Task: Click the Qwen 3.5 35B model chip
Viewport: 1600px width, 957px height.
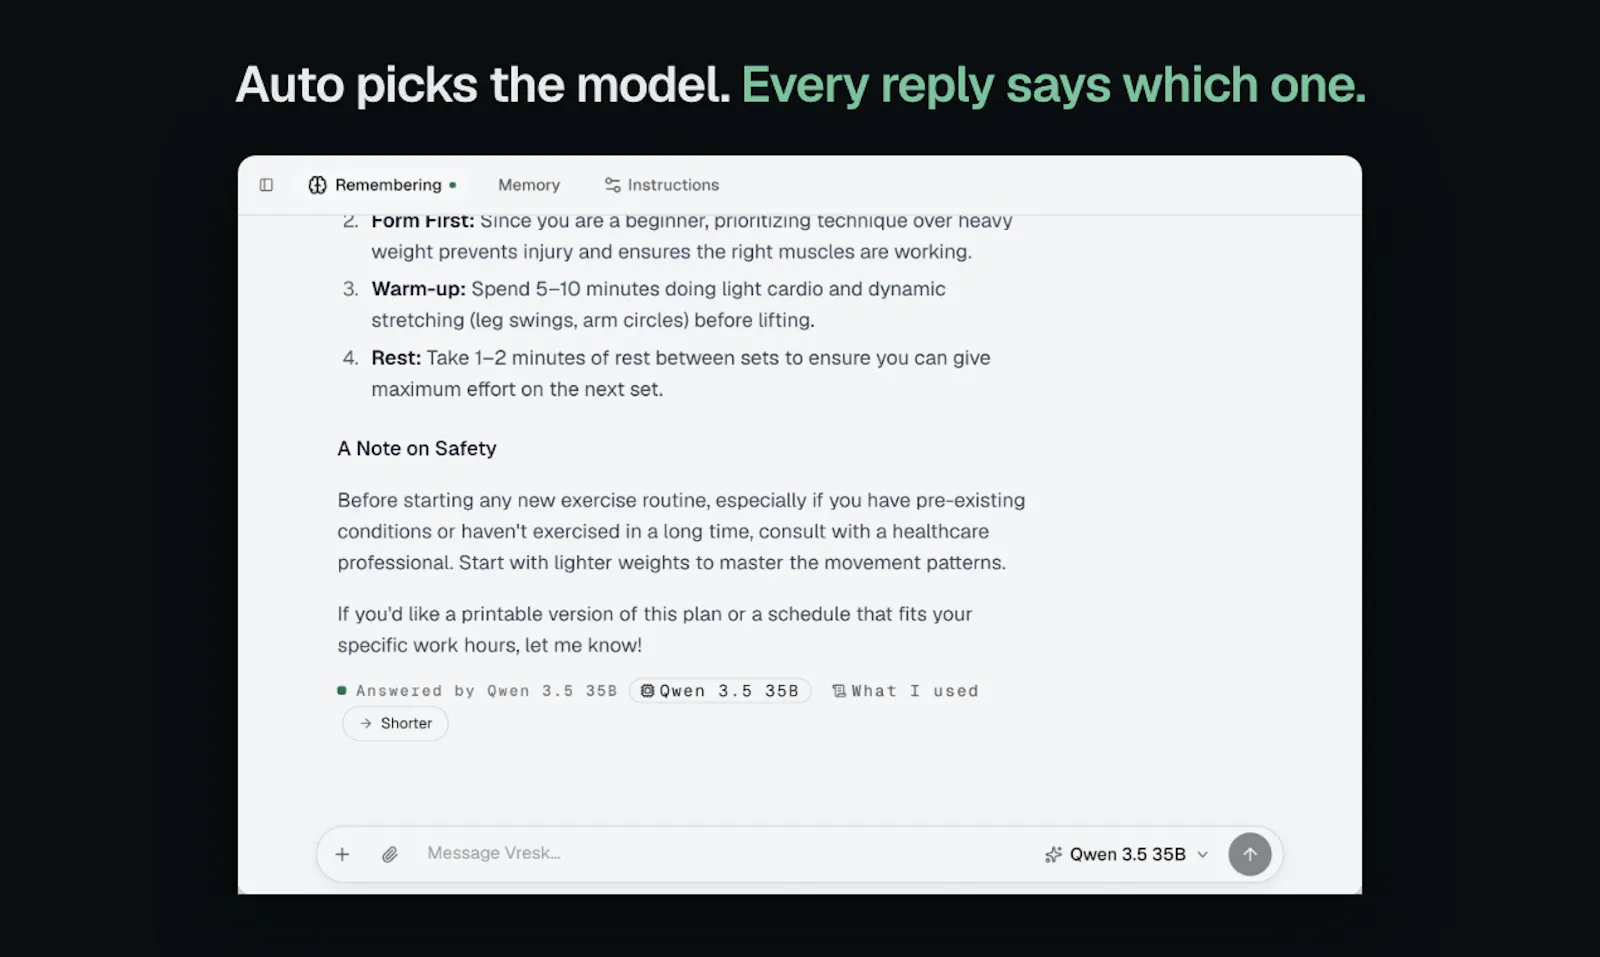Action: [719, 691]
